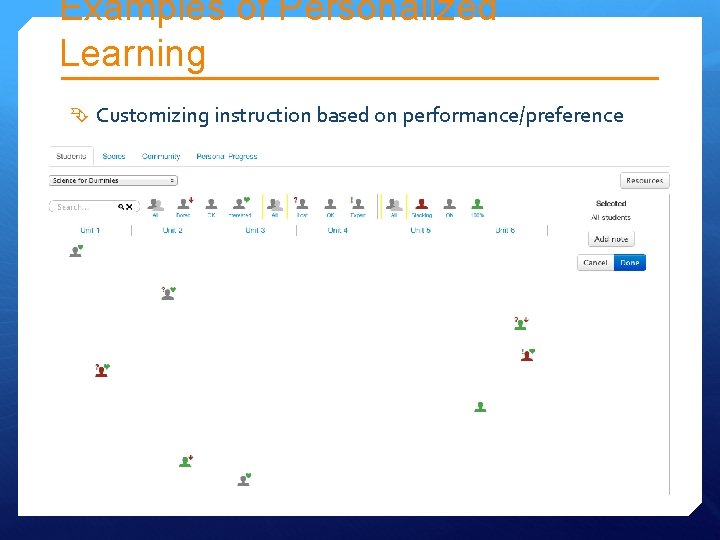Open the Community tab
This screenshot has width=720, height=540.
(161, 156)
